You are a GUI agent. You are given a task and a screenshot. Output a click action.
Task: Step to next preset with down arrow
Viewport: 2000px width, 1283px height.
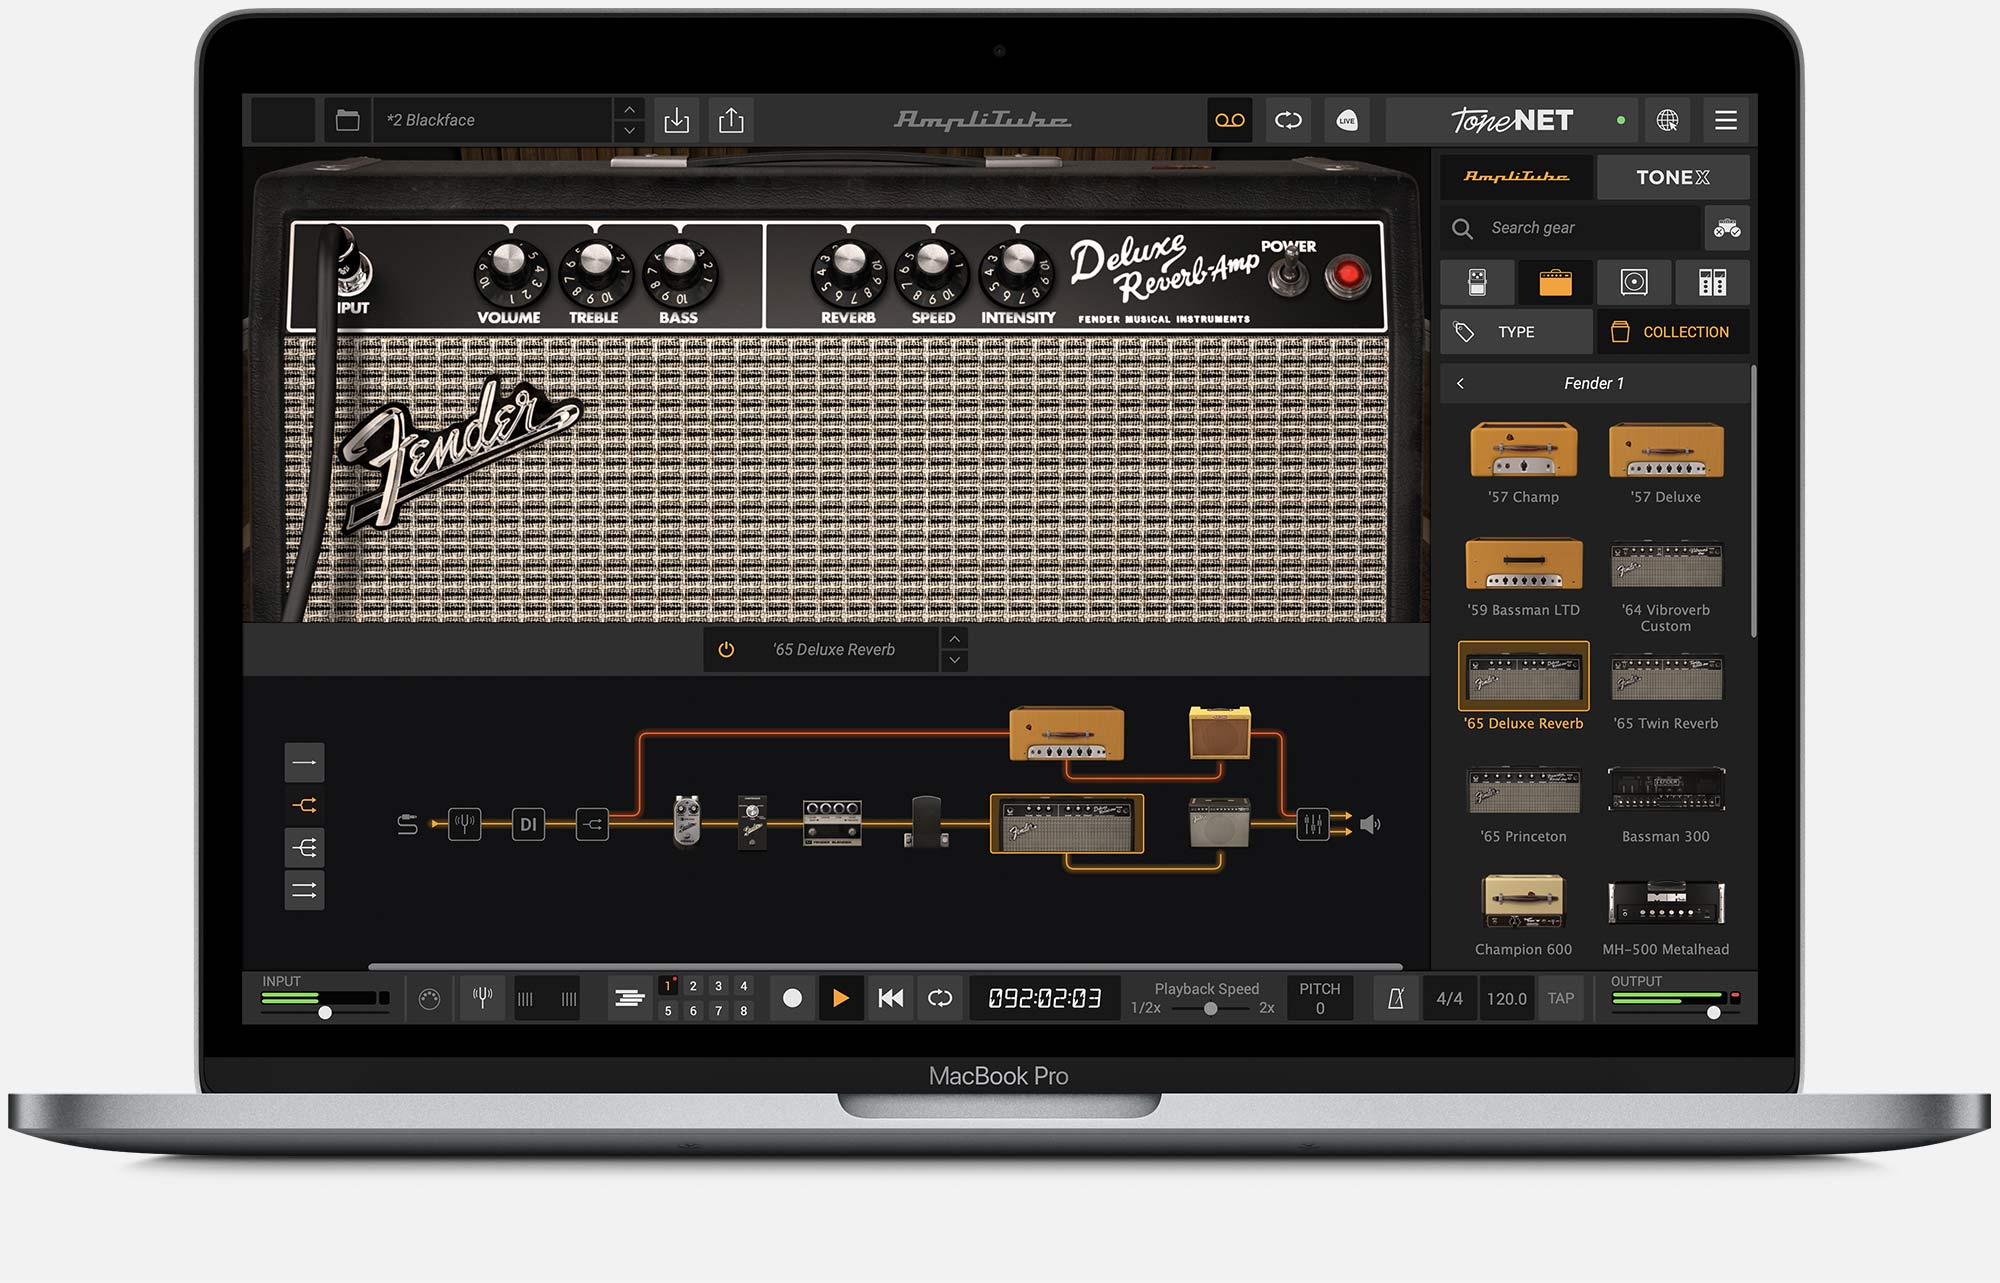(x=629, y=131)
